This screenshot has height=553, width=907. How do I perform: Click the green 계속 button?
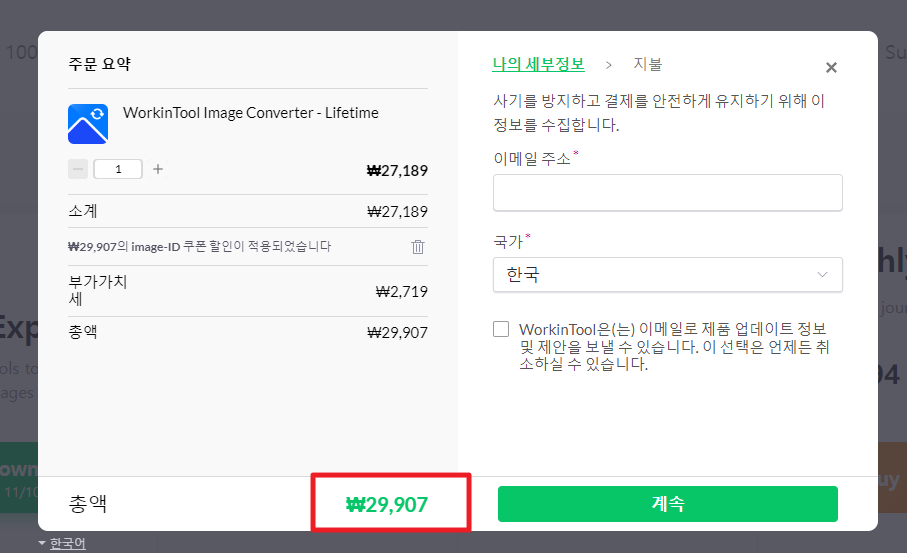pos(668,504)
